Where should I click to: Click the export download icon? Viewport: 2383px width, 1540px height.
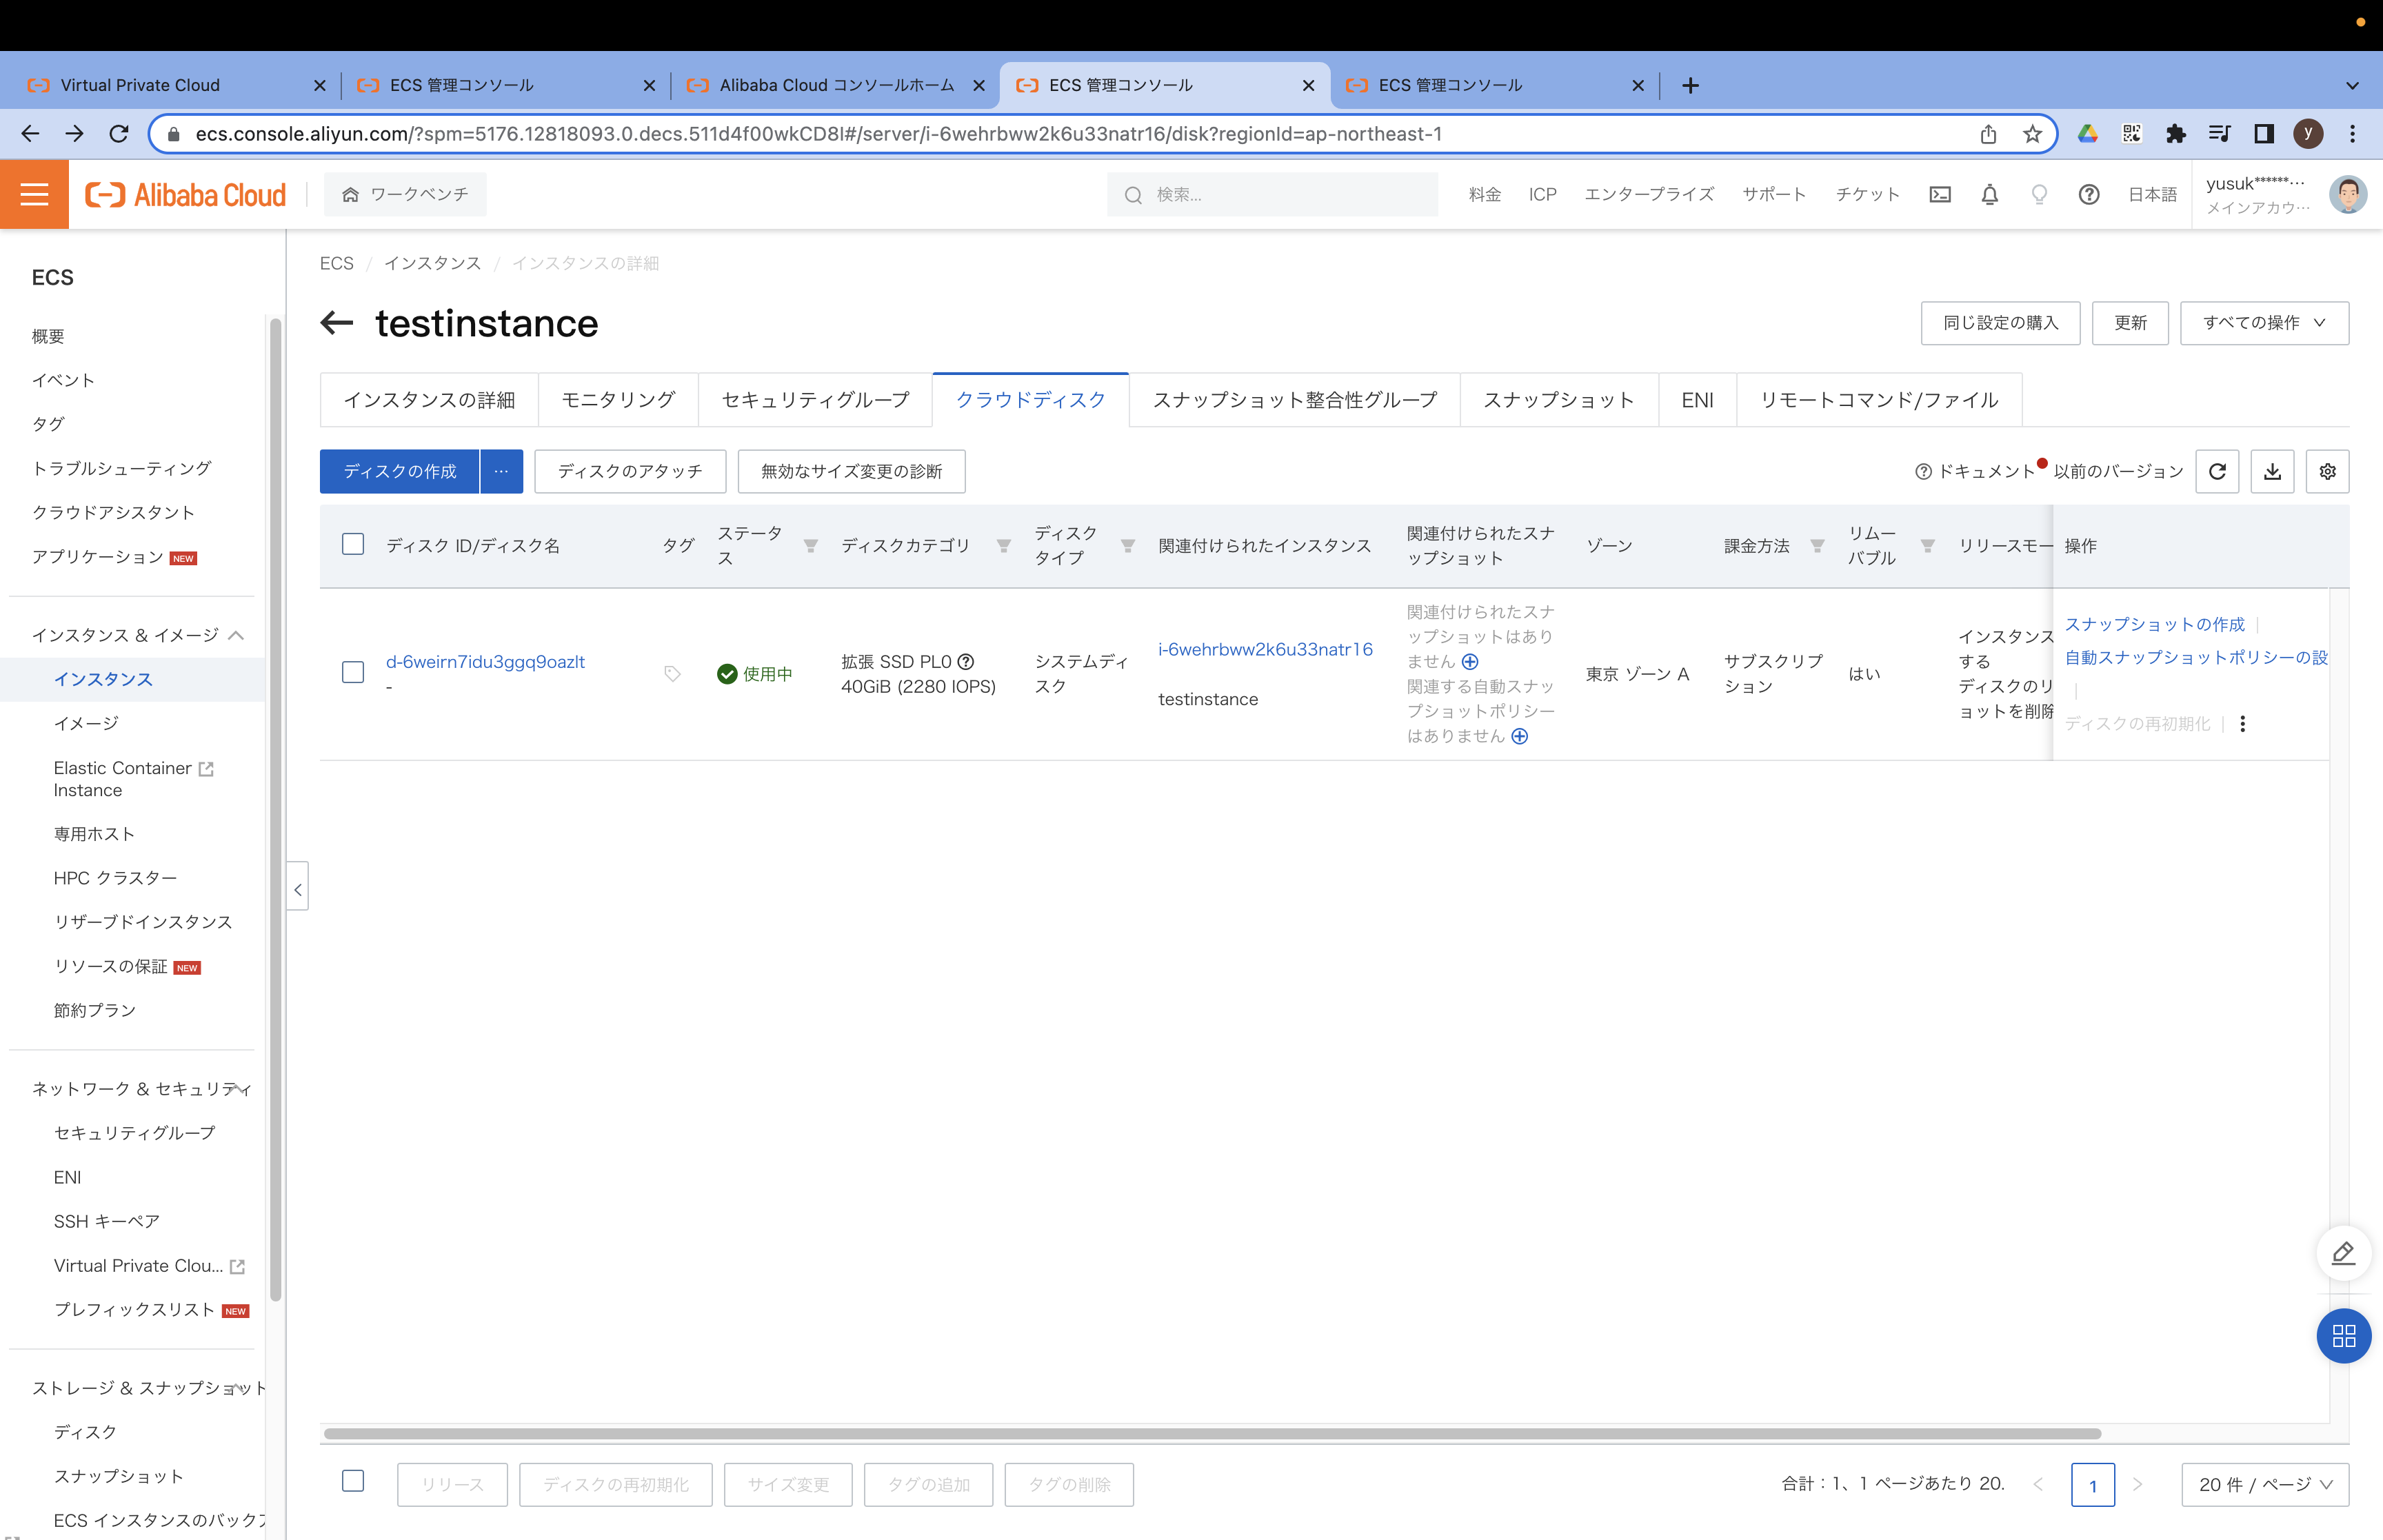pyautogui.click(x=2272, y=471)
